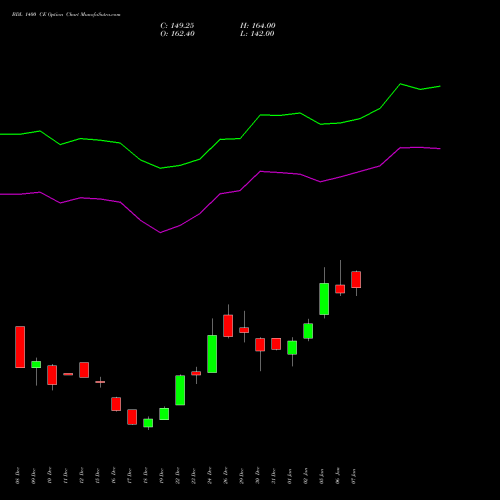This screenshot has width=500, height=500.
Task: Click the green candle for 05 Jan
Action: point(324,299)
